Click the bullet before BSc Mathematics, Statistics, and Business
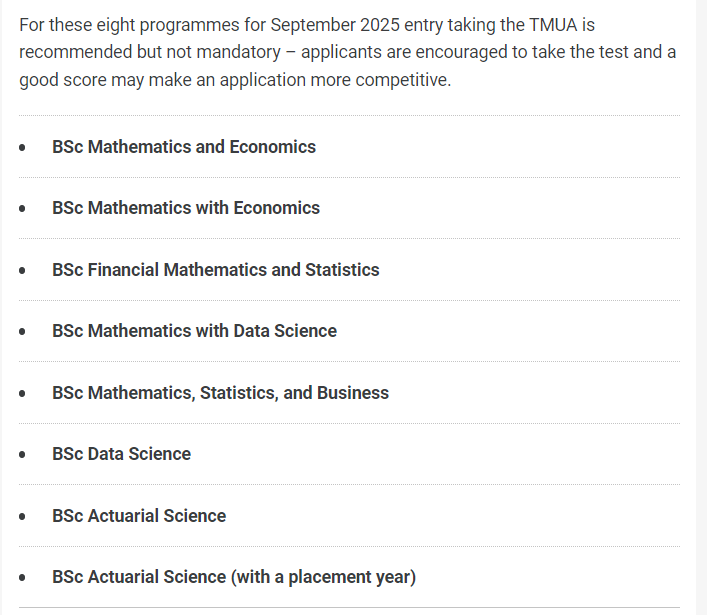The image size is (707, 615). pyautogui.click(x=22, y=393)
